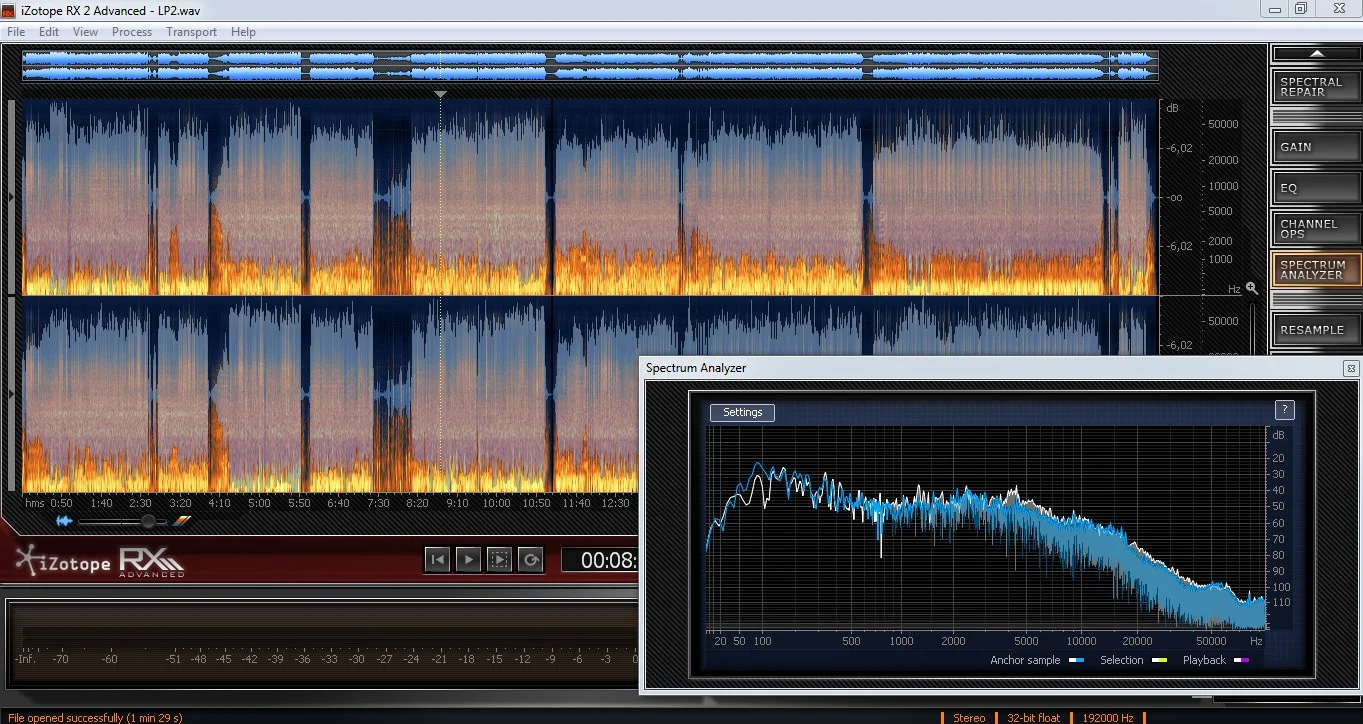Open the View menu

point(86,32)
